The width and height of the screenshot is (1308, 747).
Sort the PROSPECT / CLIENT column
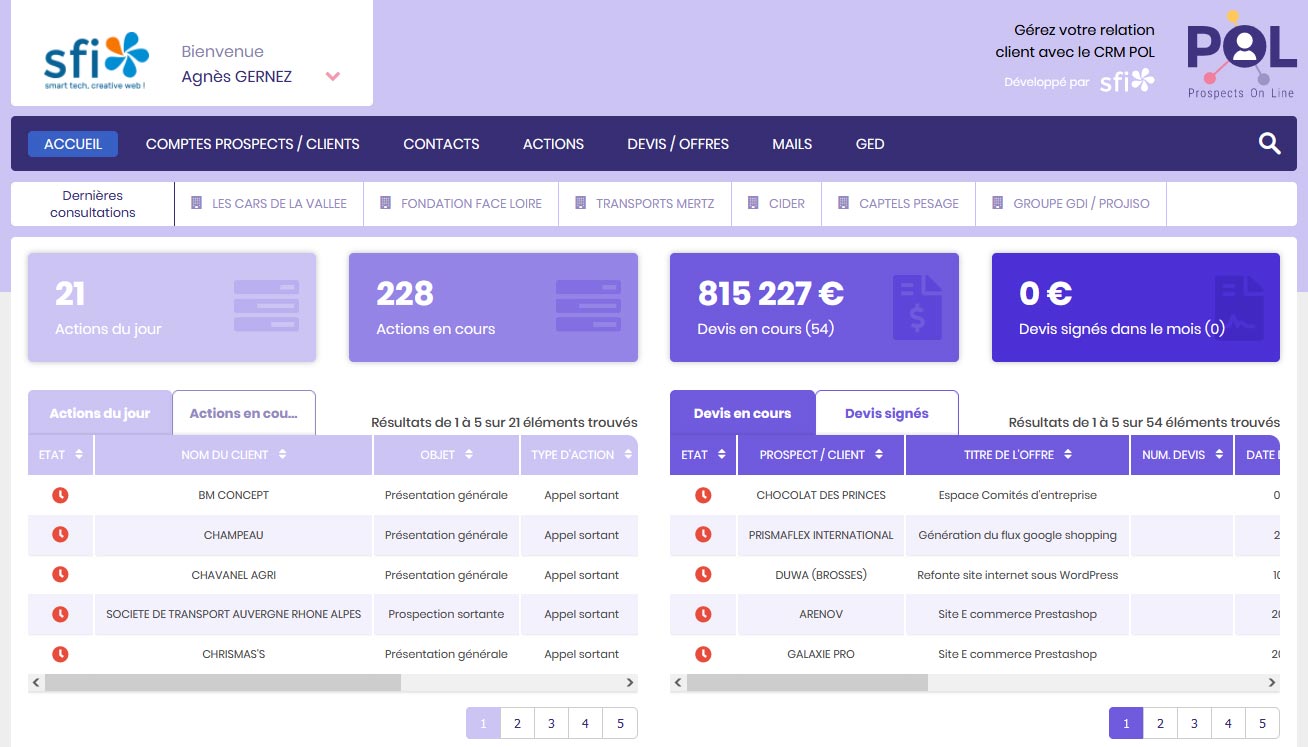pos(879,455)
